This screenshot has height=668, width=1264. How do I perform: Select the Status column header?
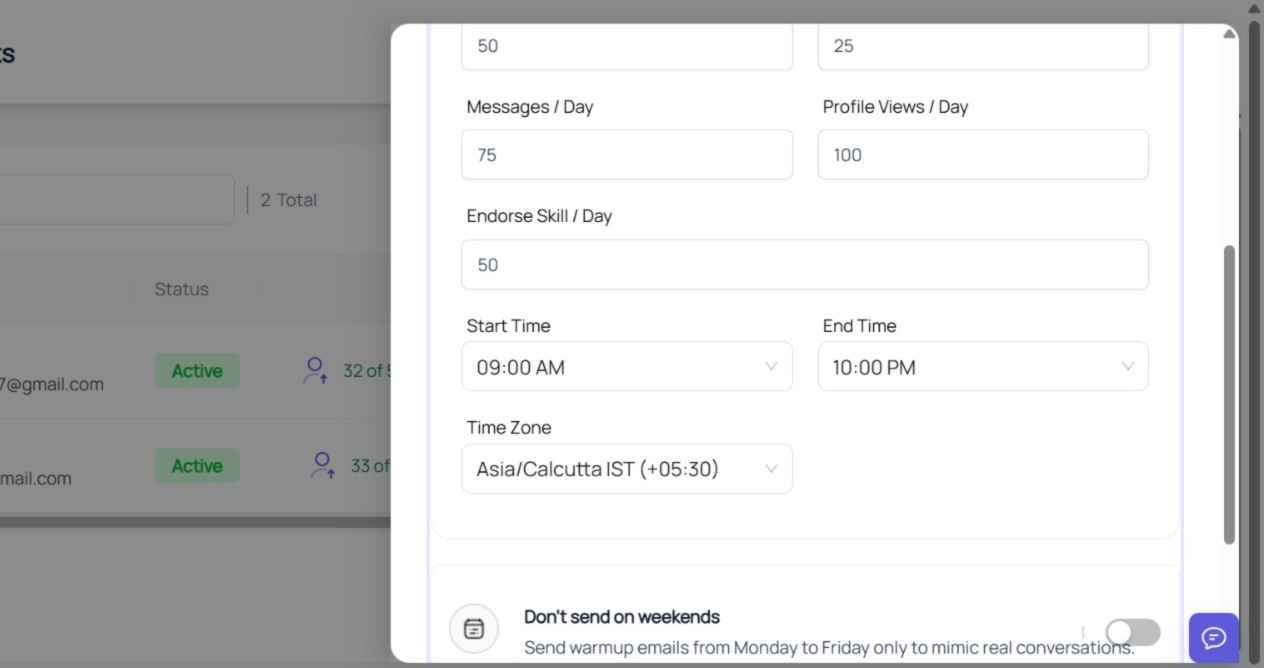pos(181,289)
